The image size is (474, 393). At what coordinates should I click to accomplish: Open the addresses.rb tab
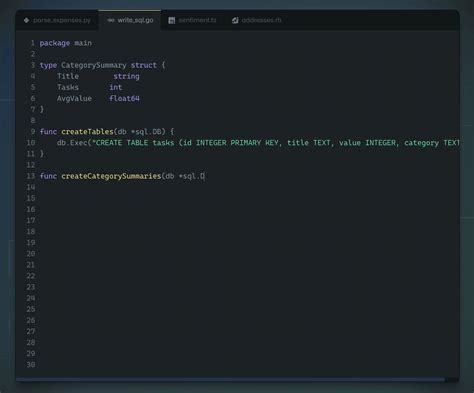(x=257, y=20)
